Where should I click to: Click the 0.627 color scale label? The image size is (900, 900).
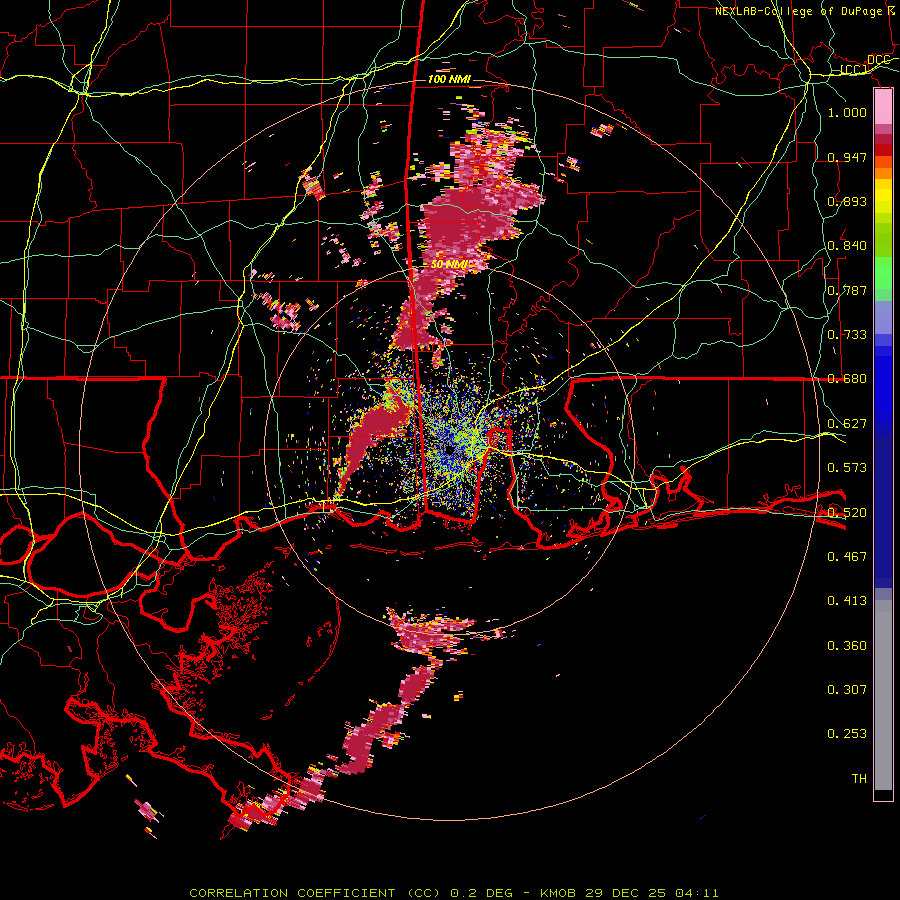point(847,424)
